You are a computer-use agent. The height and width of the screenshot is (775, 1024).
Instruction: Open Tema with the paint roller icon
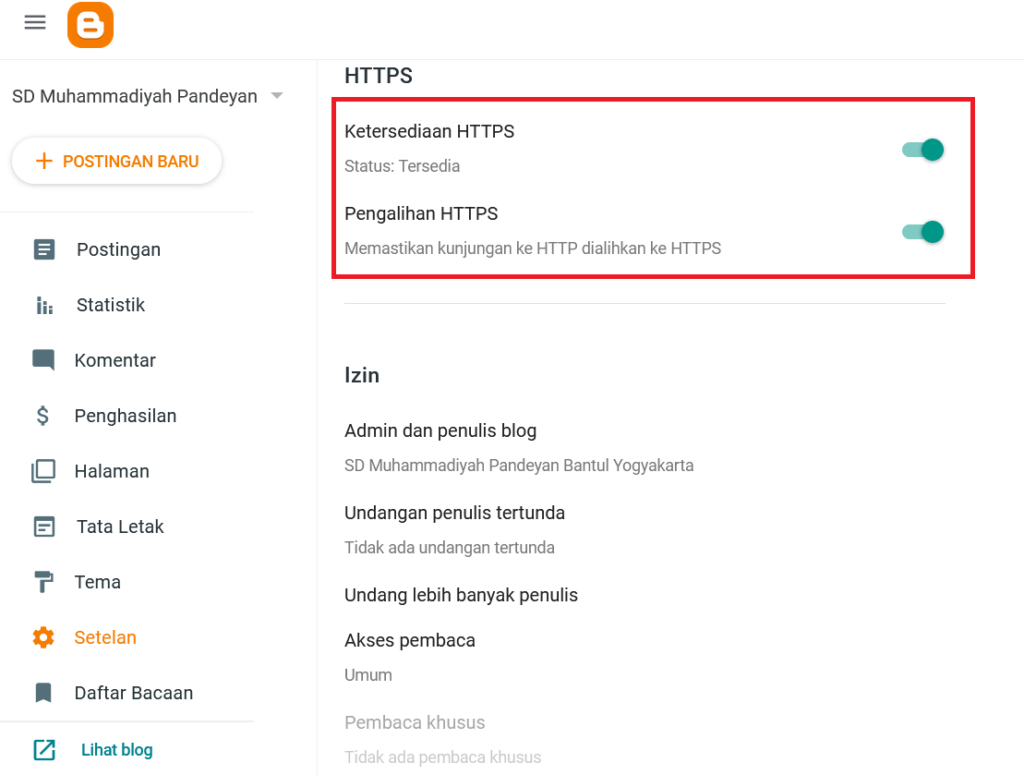45,581
